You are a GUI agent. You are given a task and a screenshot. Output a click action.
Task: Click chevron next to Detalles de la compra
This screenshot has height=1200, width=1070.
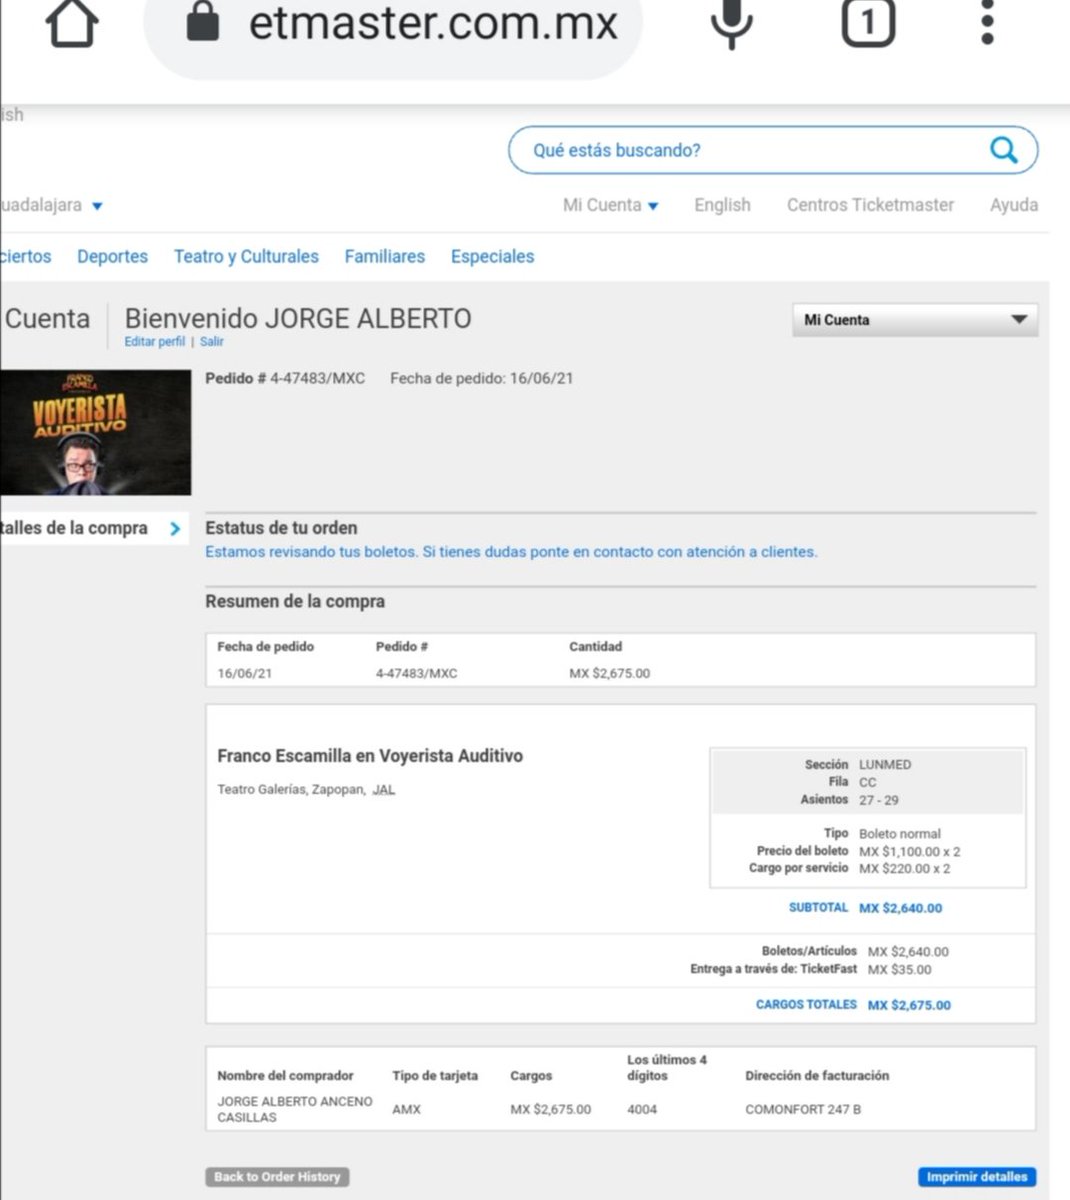coord(175,528)
